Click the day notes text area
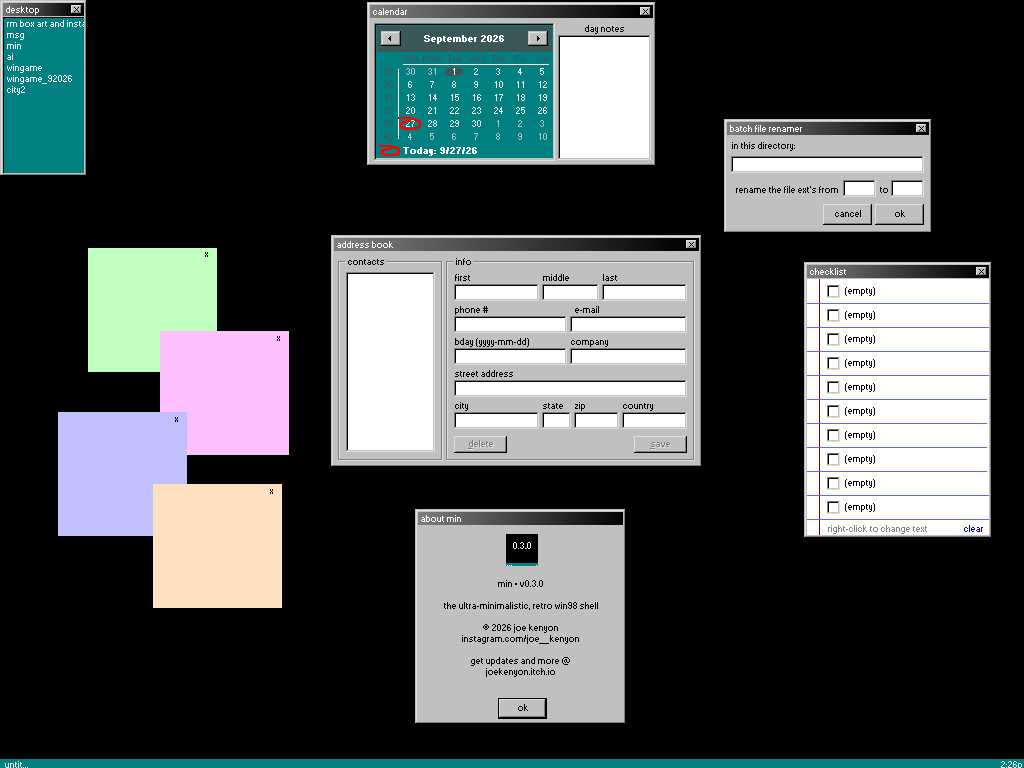 (605, 97)
